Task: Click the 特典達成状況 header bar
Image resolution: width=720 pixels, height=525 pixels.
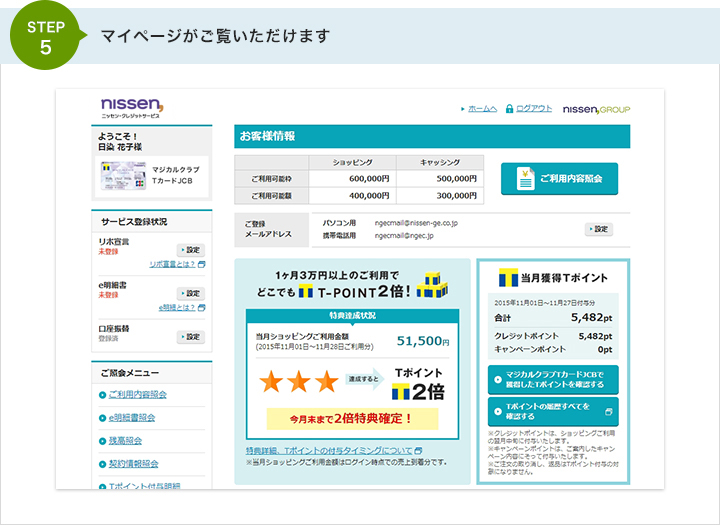Action: click(353, 316)
